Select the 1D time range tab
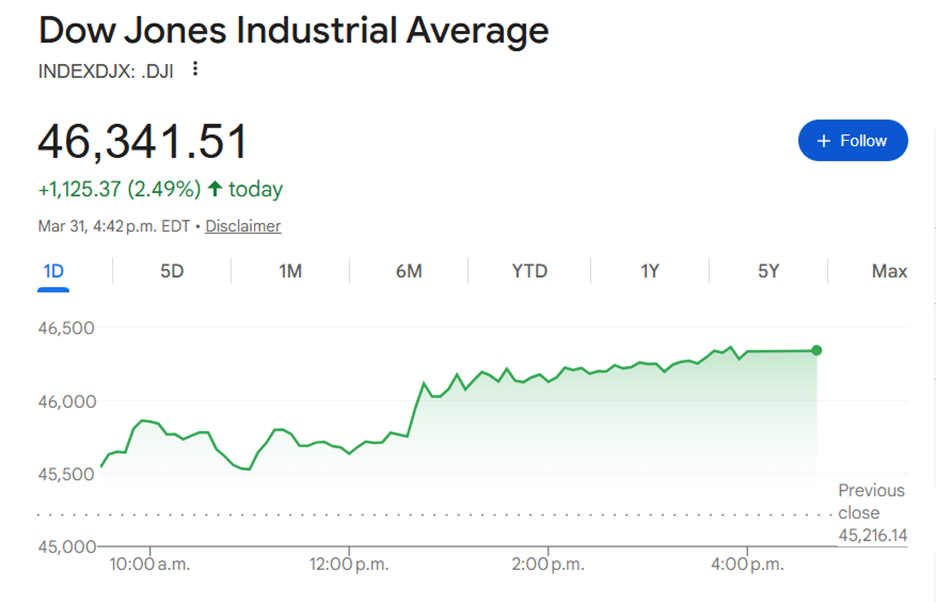Image resolution: width=936 pixels, height=603 pixels. tap(54, 271)
